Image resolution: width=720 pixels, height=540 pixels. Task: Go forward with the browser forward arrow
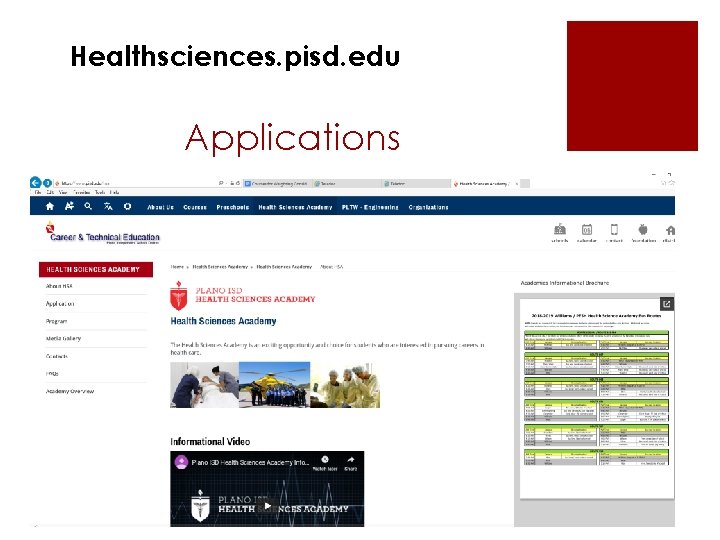[x=47, y=183]
